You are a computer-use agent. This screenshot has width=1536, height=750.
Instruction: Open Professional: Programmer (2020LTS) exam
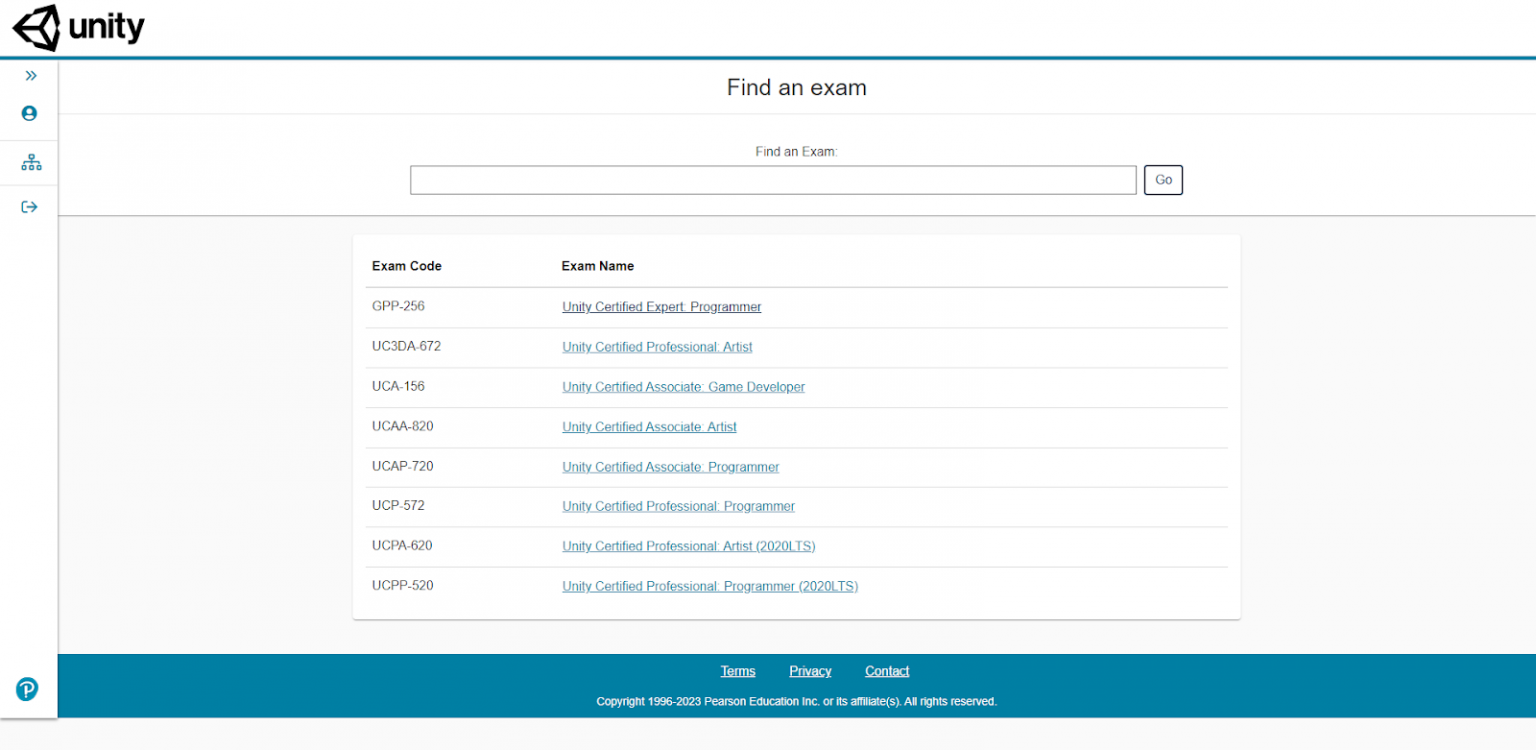[710, 586]
